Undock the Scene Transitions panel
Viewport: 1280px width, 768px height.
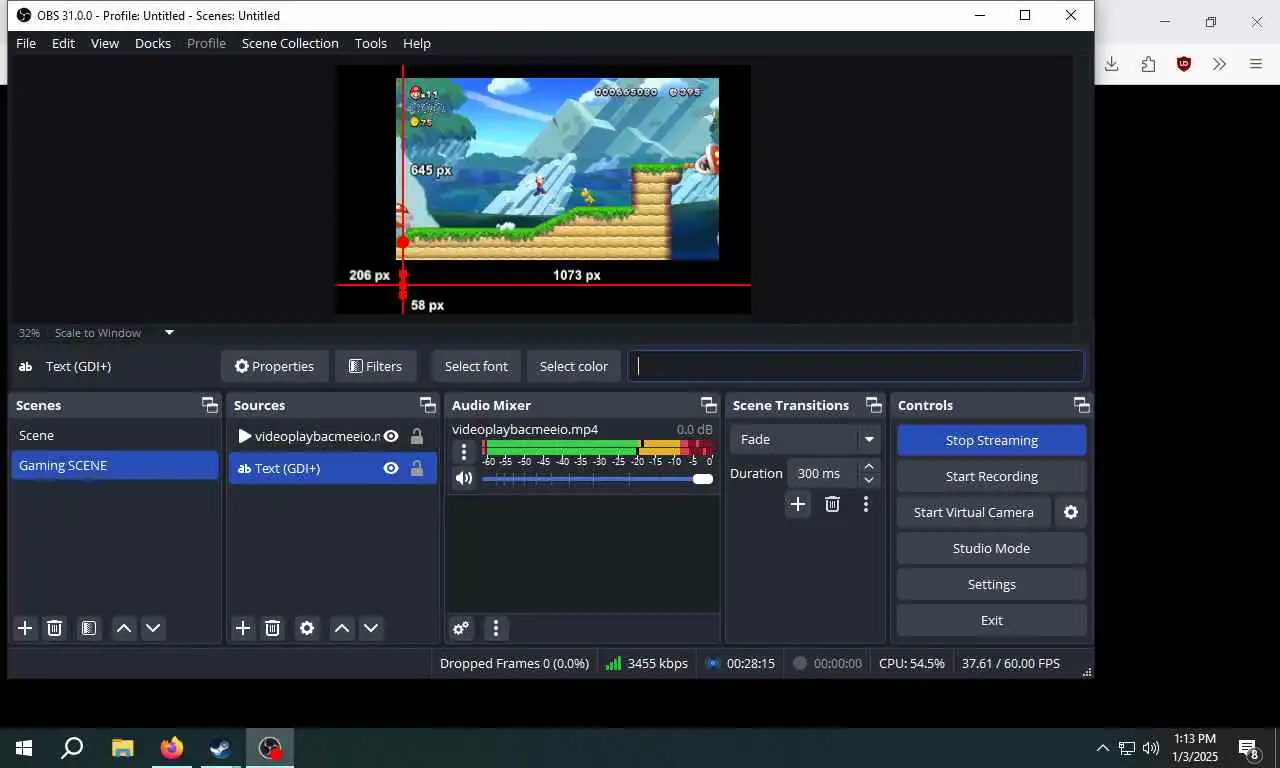click(874, 405)
